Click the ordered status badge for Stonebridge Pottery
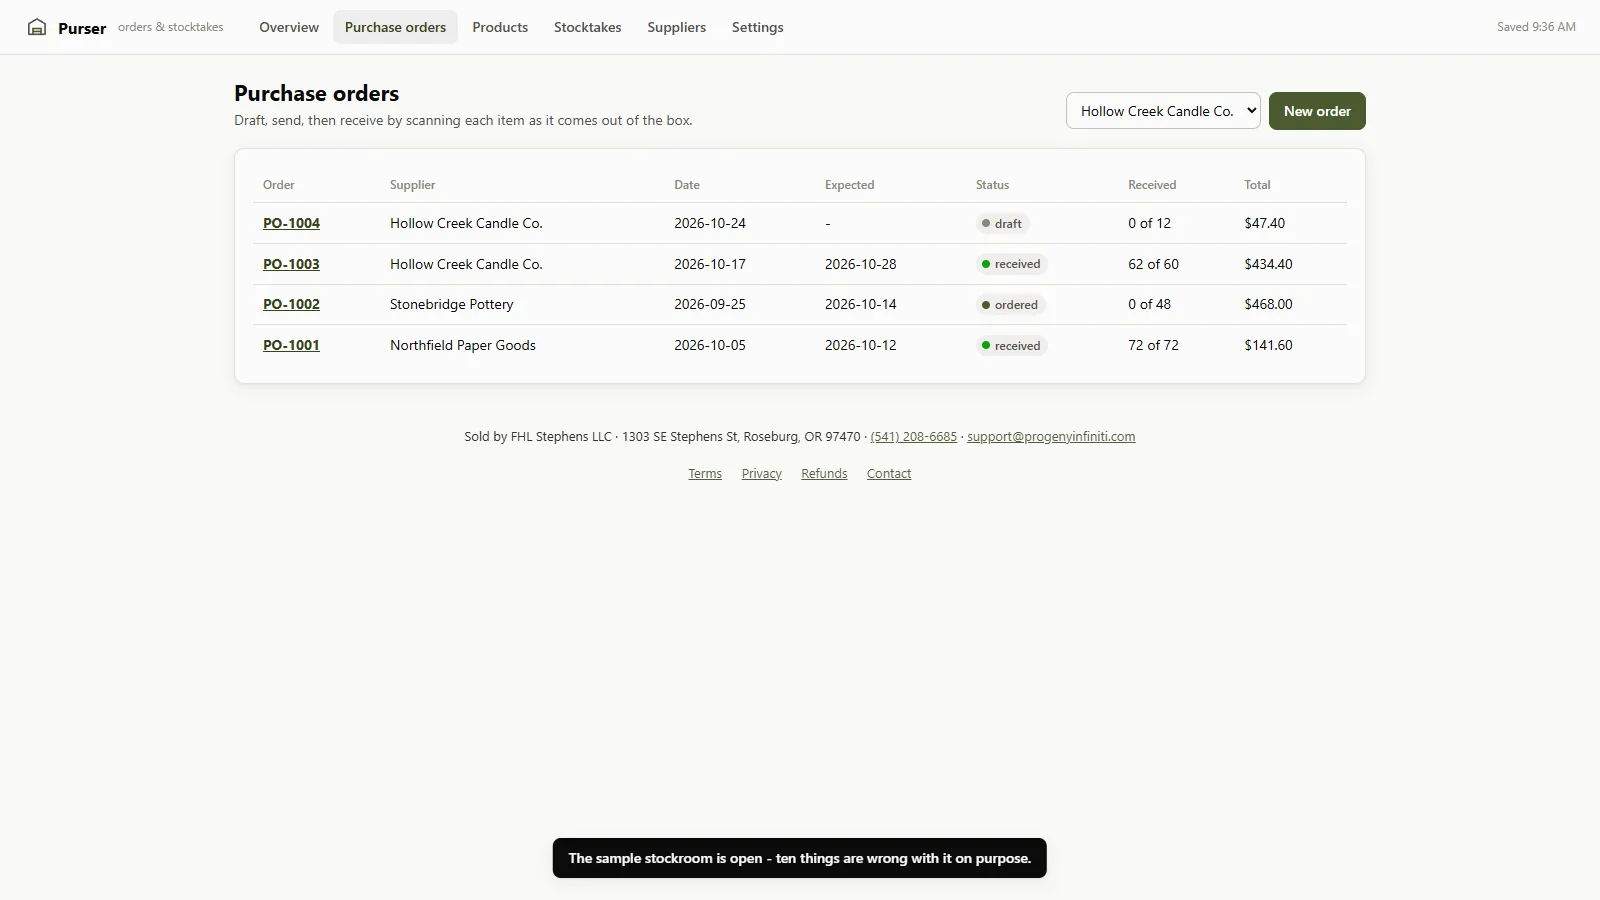 [1010, 305]
